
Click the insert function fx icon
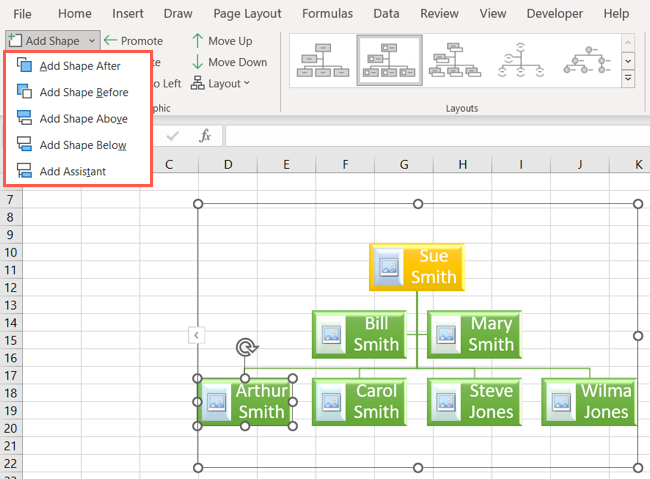(x=205, y=136)
